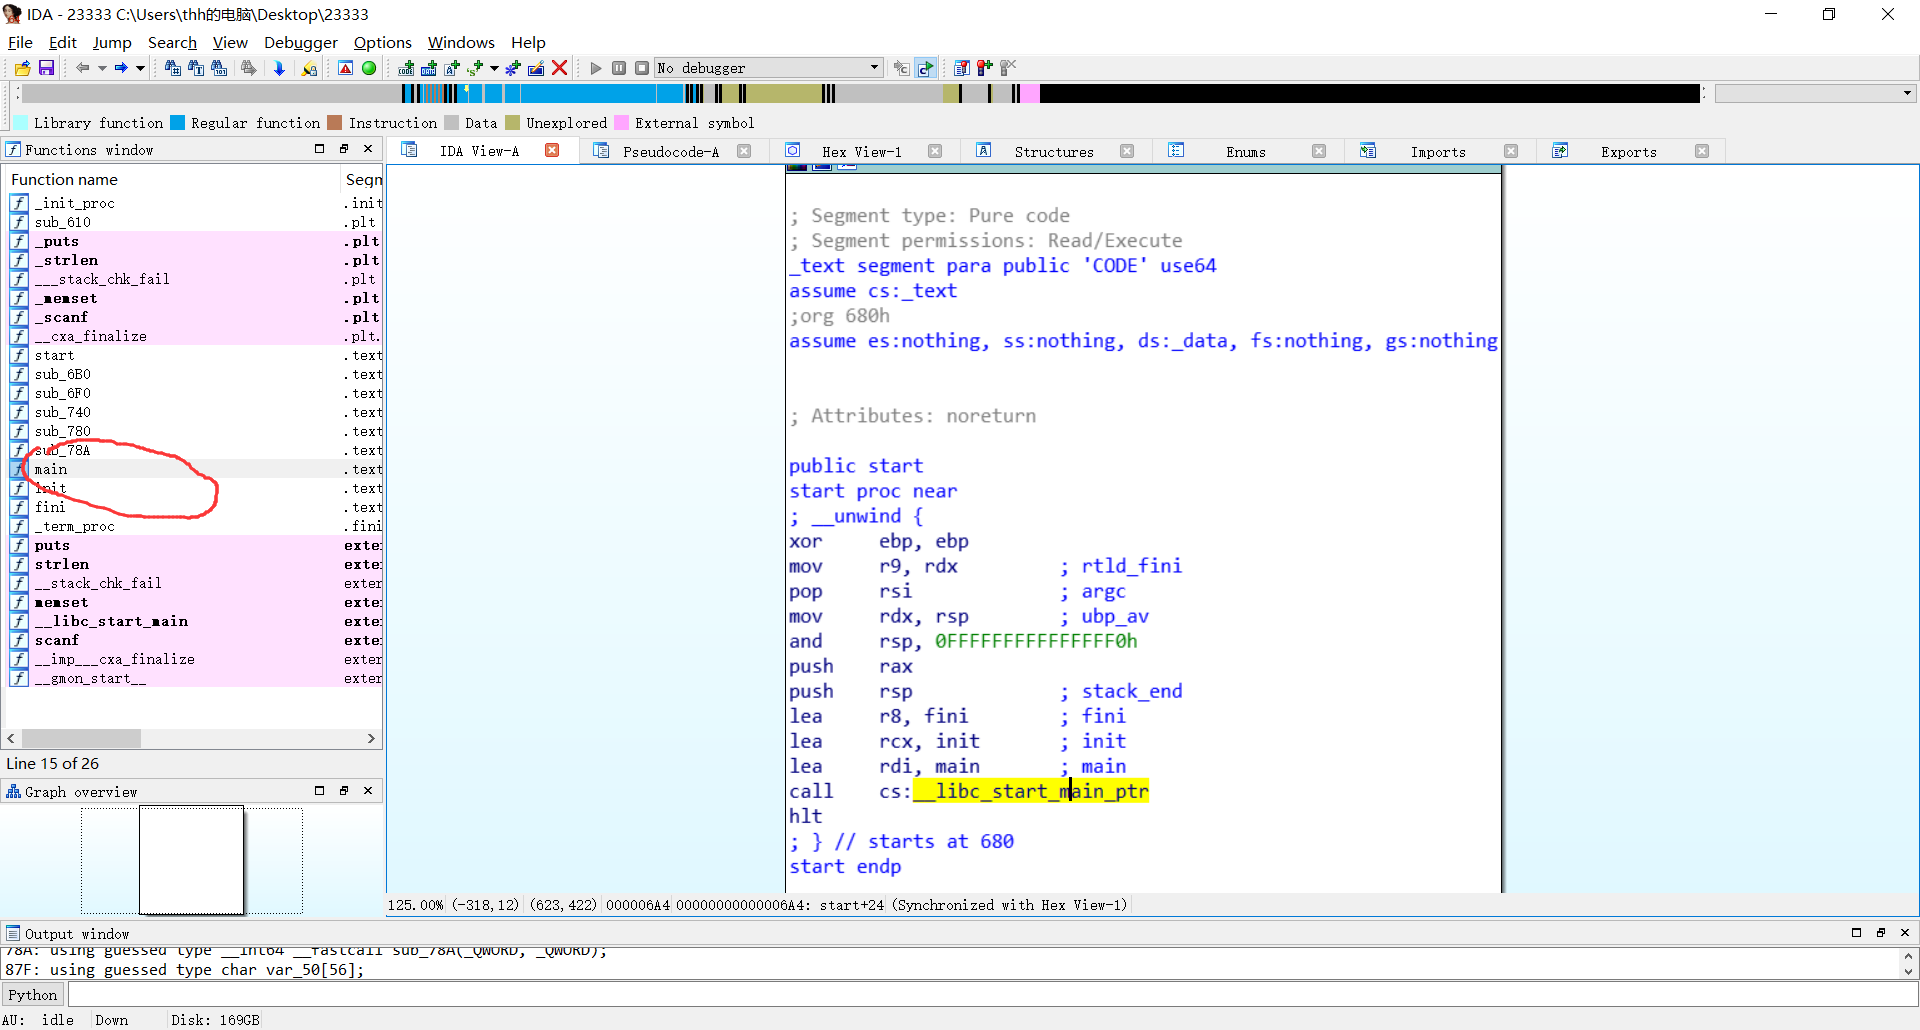
Task: Open the Windows menu
Action: (461, 42)
